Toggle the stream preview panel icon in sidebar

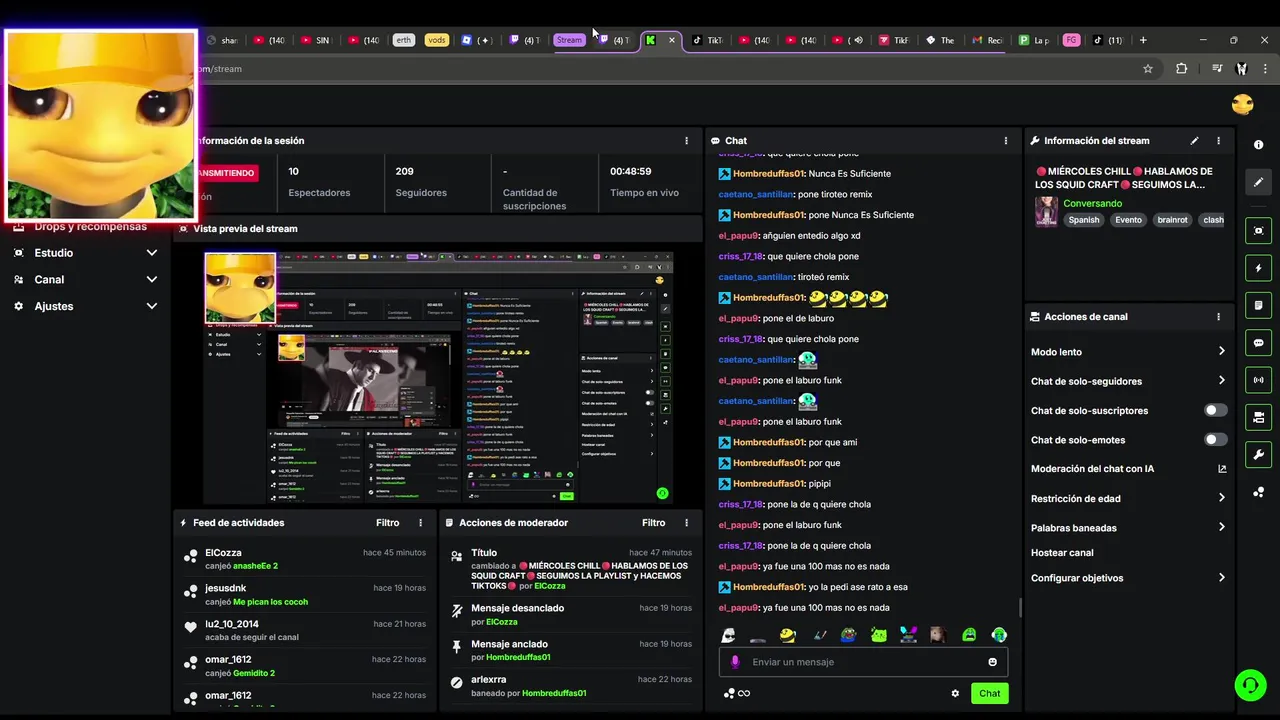[x=1258, y=230]
